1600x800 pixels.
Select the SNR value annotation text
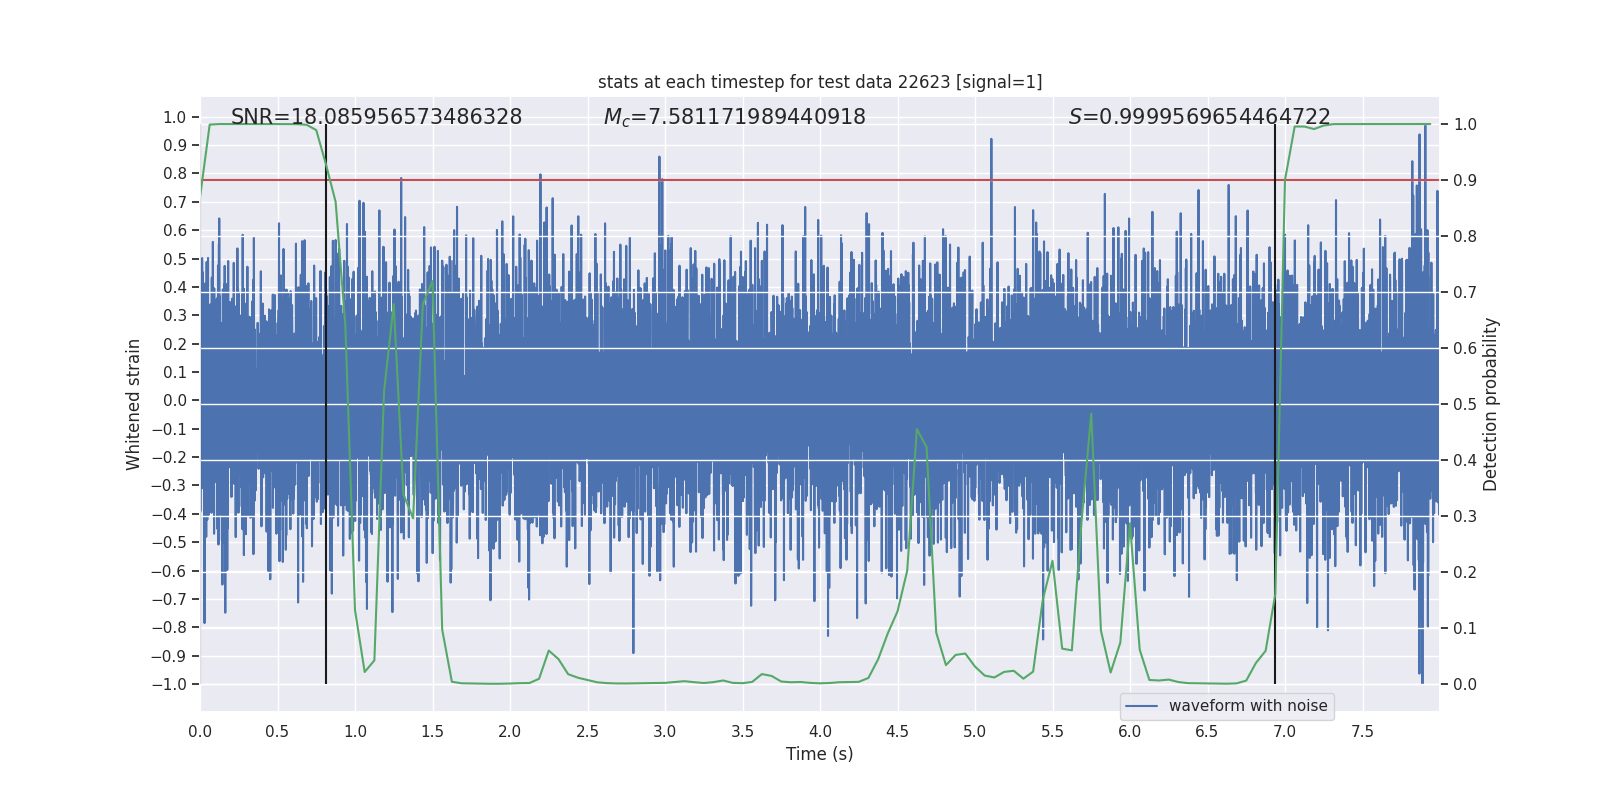376,117
